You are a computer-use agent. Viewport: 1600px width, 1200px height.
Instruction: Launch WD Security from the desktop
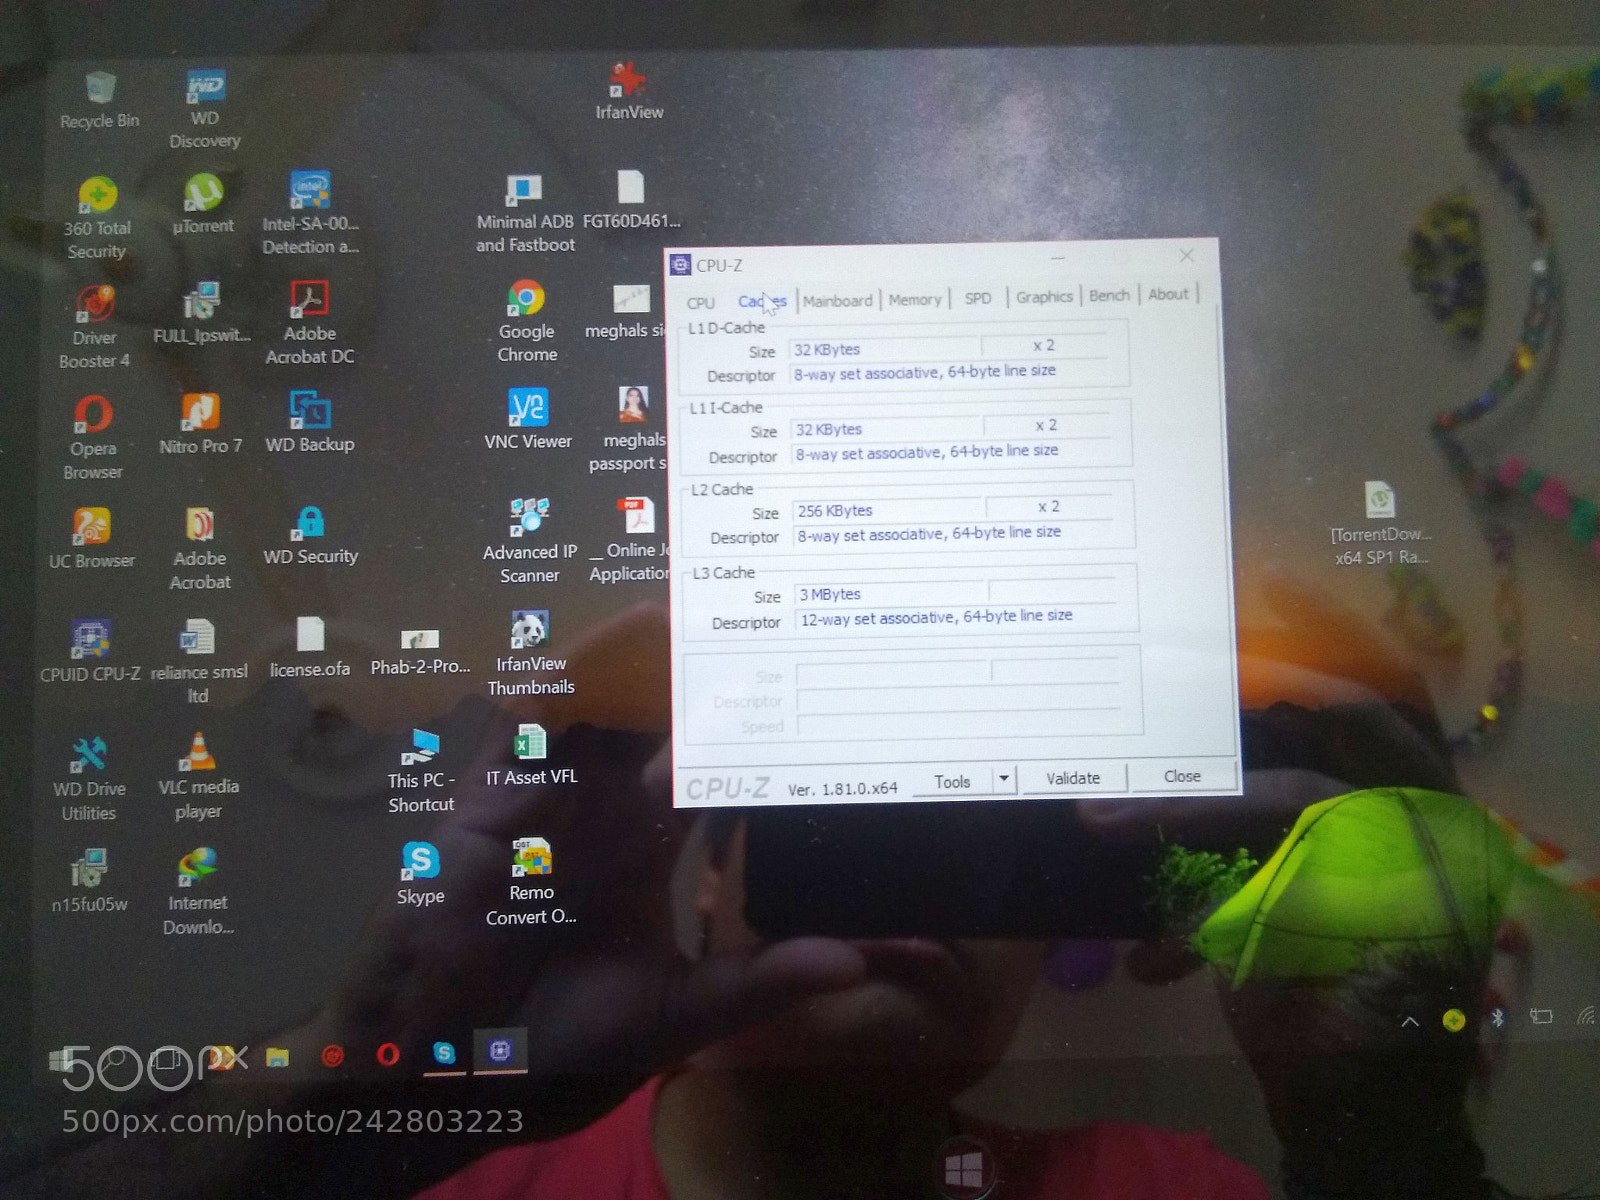pyautogui.click(x=310, y=536)
